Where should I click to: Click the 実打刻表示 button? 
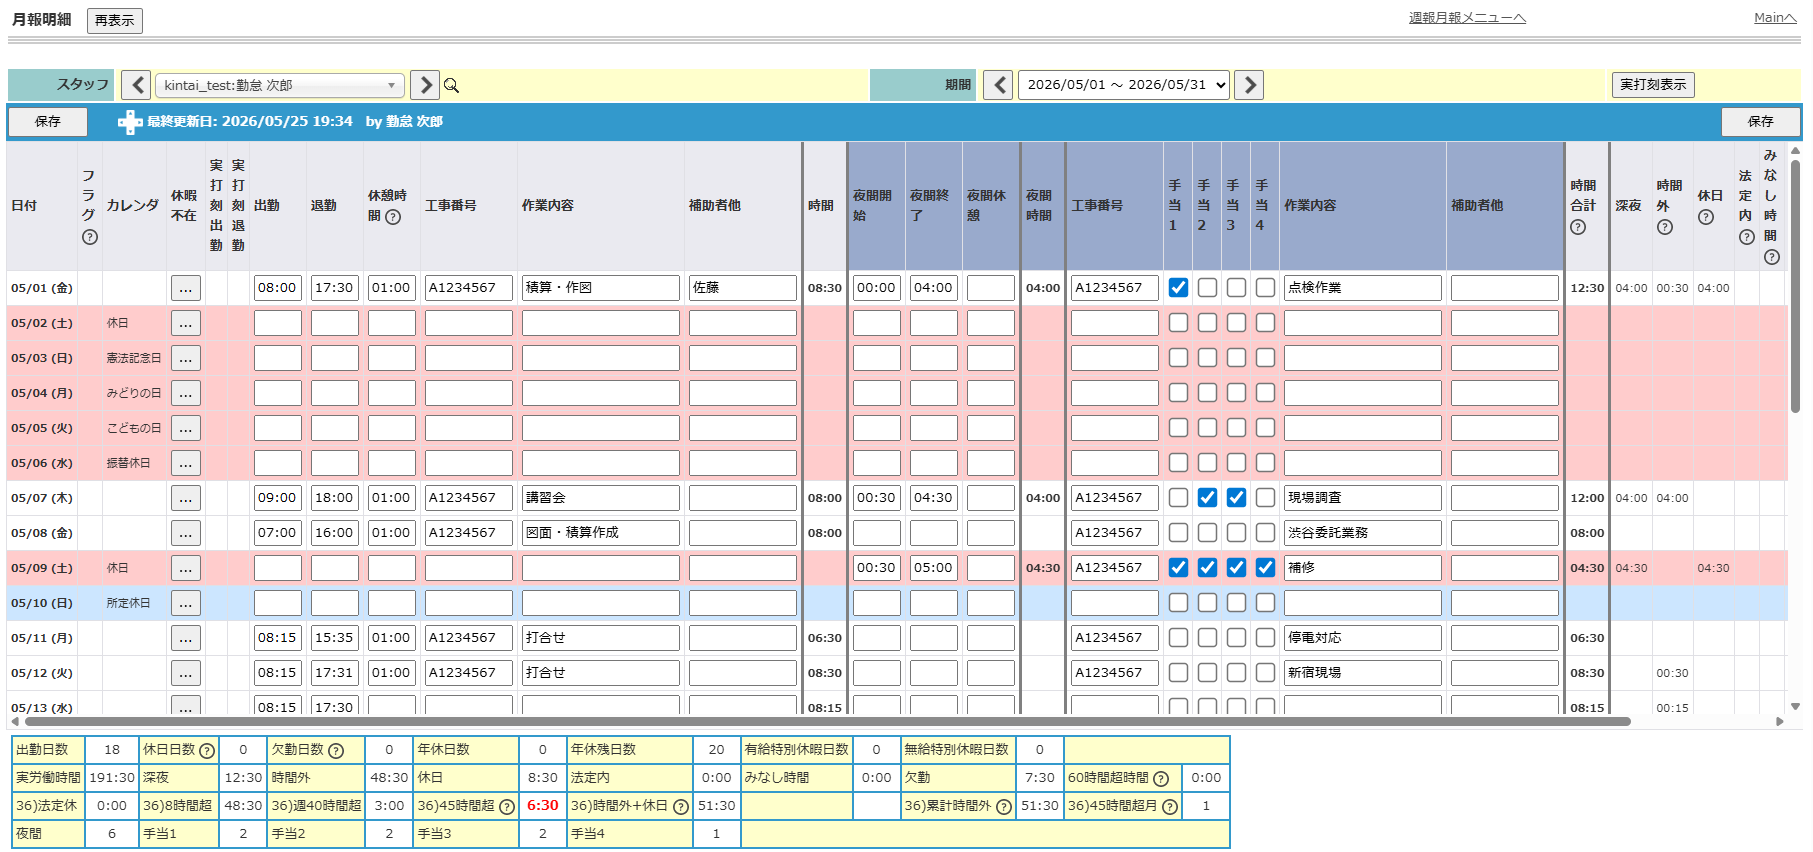click(x=1653, y=85)
